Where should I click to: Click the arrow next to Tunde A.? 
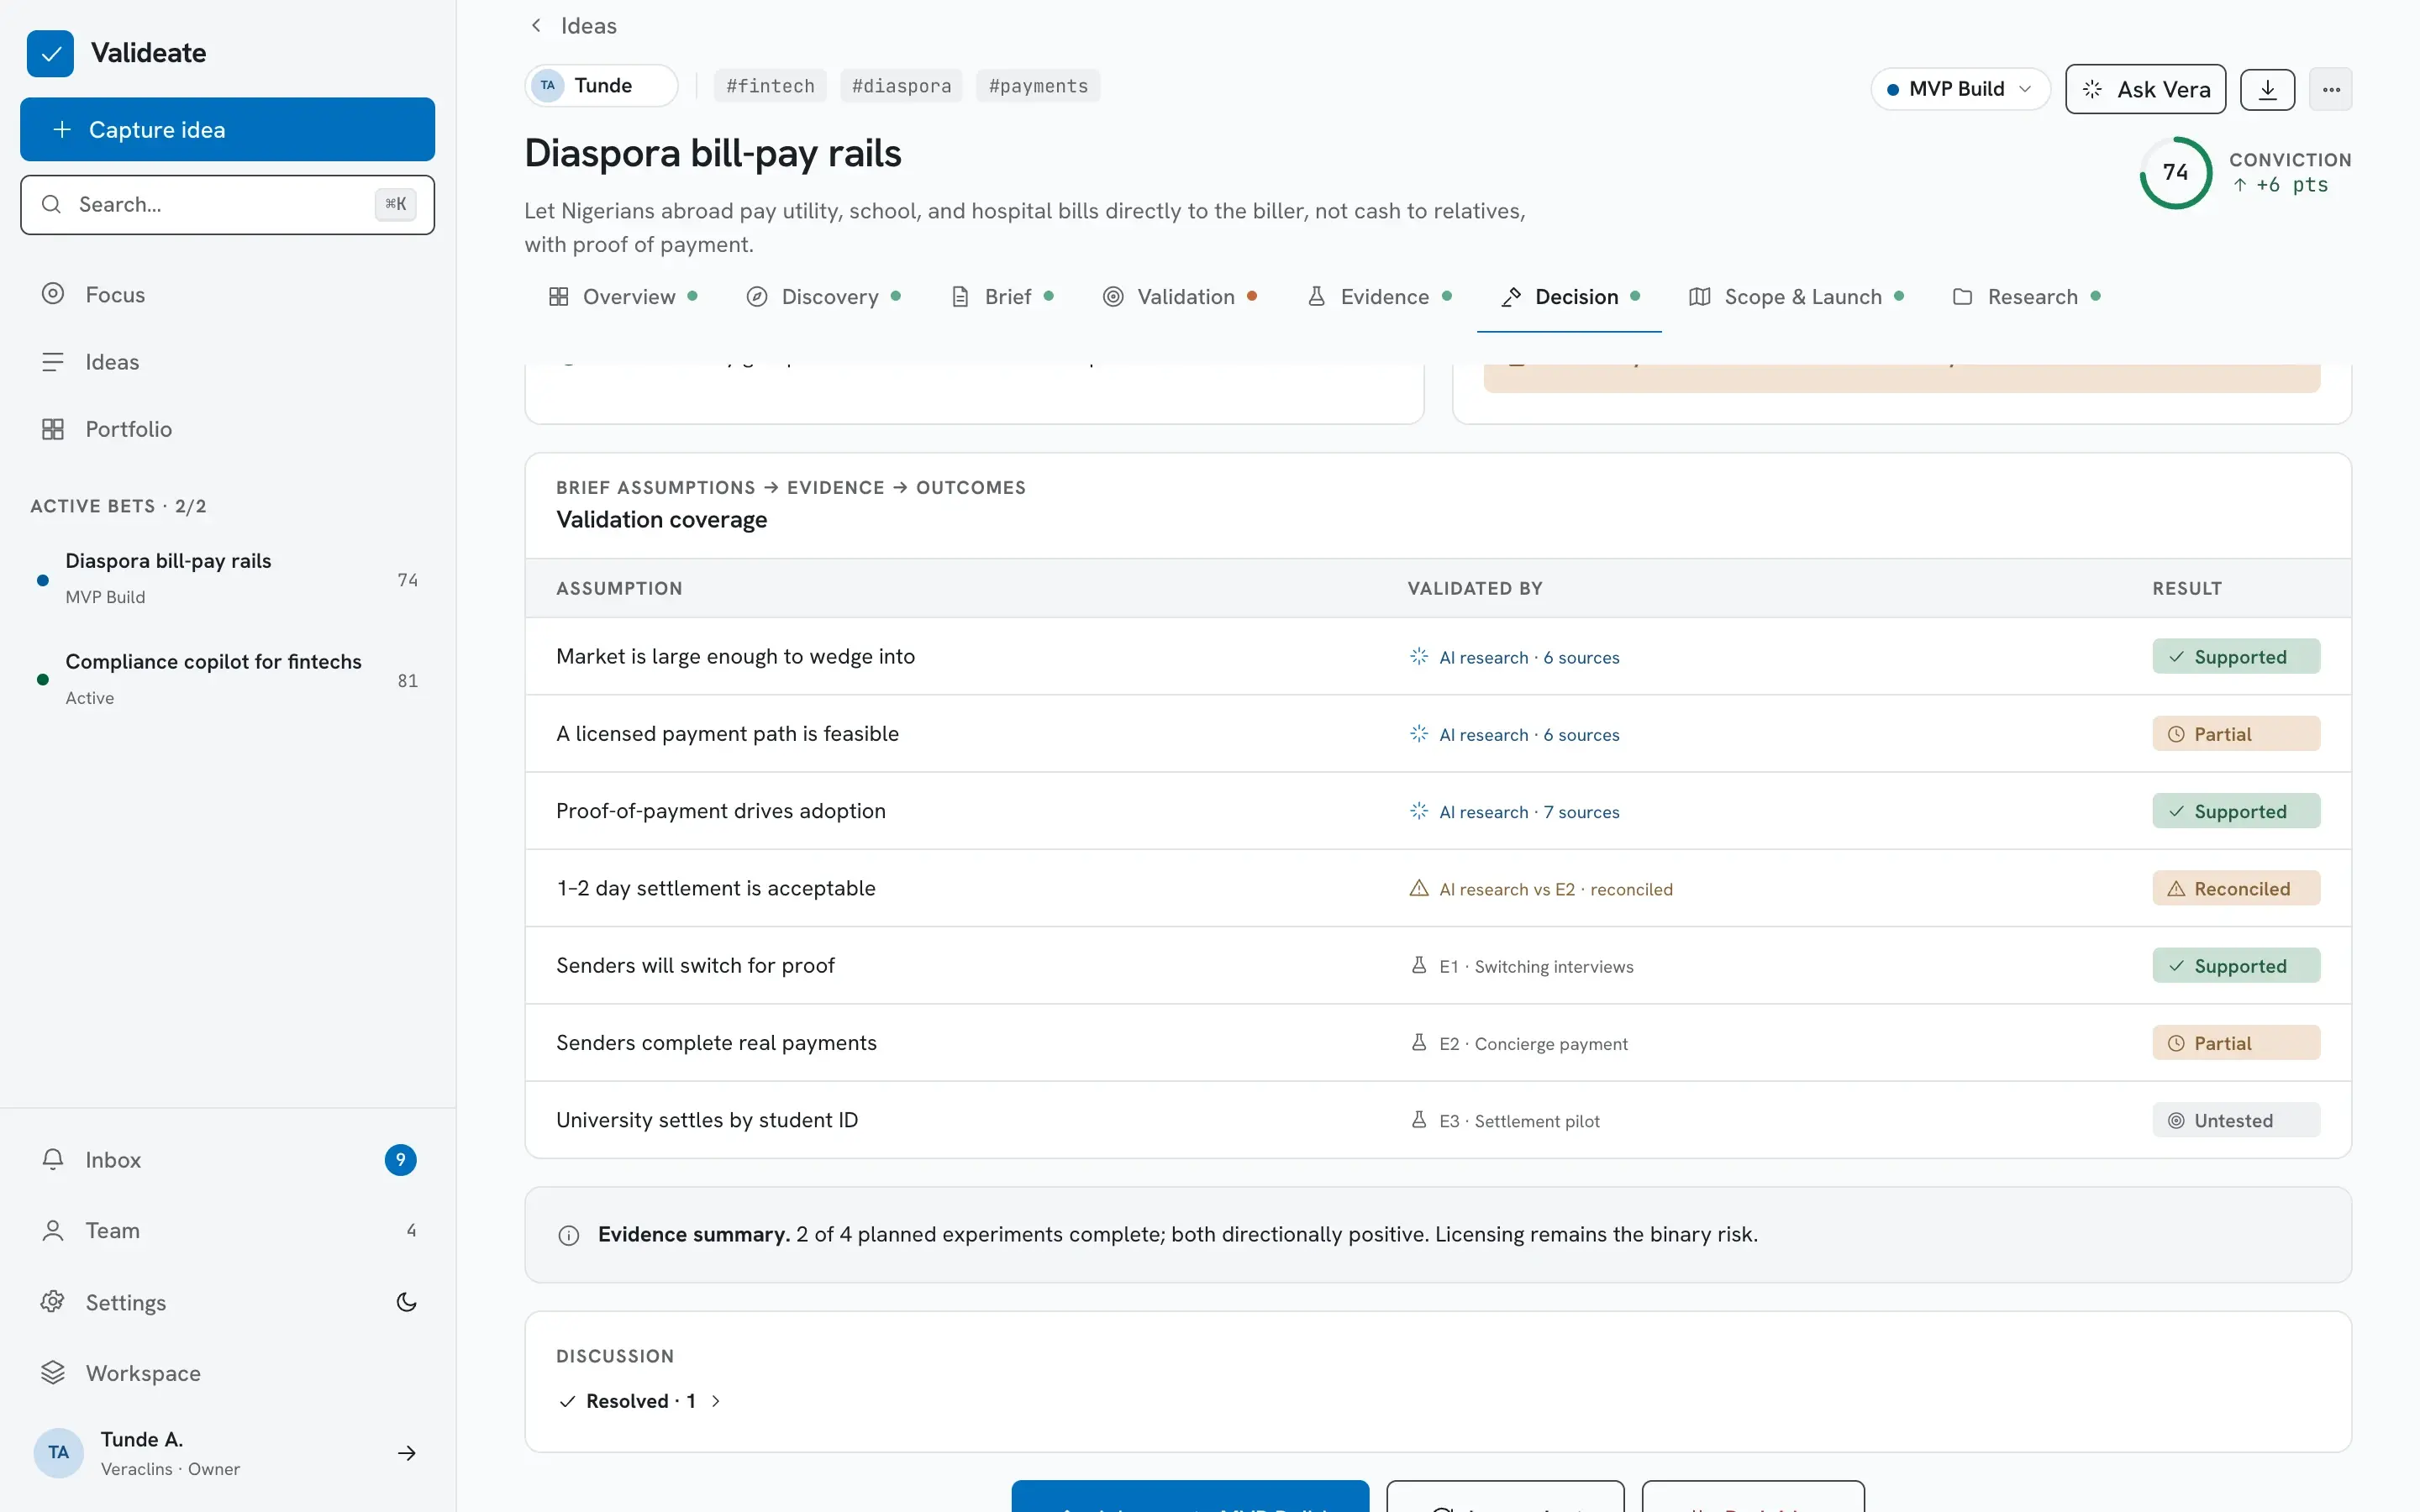(406, 1453)
